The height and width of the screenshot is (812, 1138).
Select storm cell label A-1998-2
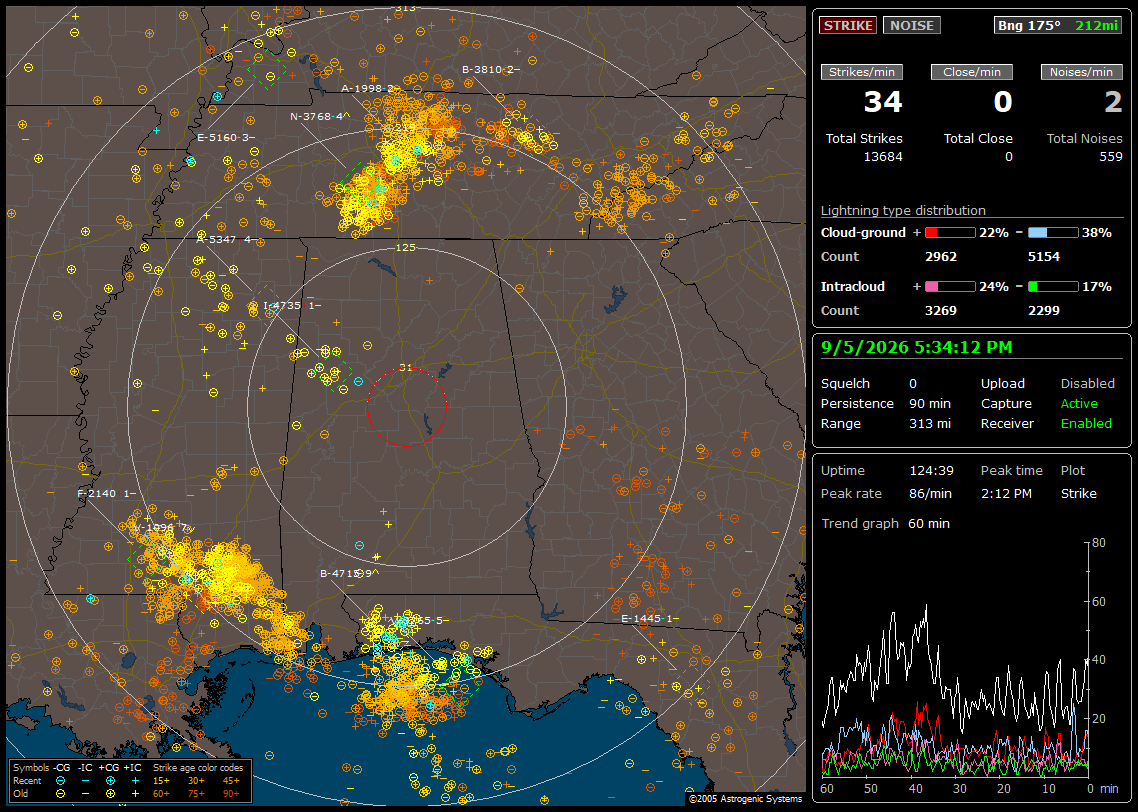369,89
